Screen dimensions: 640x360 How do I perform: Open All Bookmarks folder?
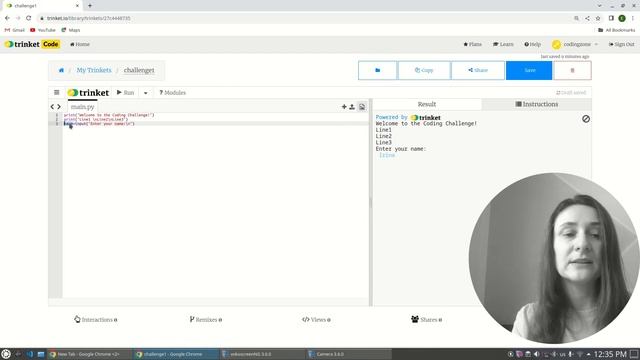tap(617, 30)
